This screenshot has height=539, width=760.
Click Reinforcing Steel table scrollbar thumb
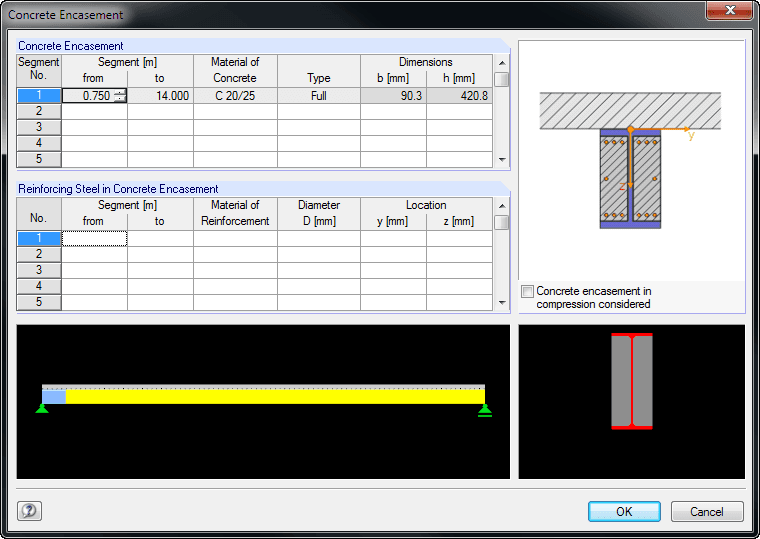502,222
